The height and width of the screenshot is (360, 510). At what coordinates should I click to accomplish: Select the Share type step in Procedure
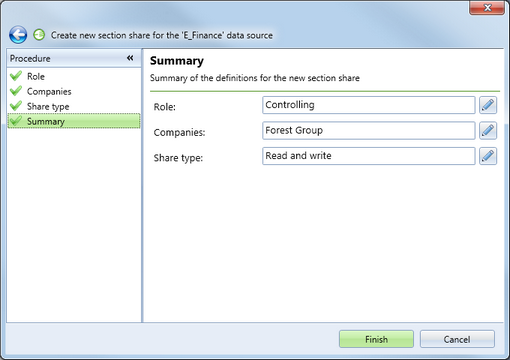(x=74, y=106)
